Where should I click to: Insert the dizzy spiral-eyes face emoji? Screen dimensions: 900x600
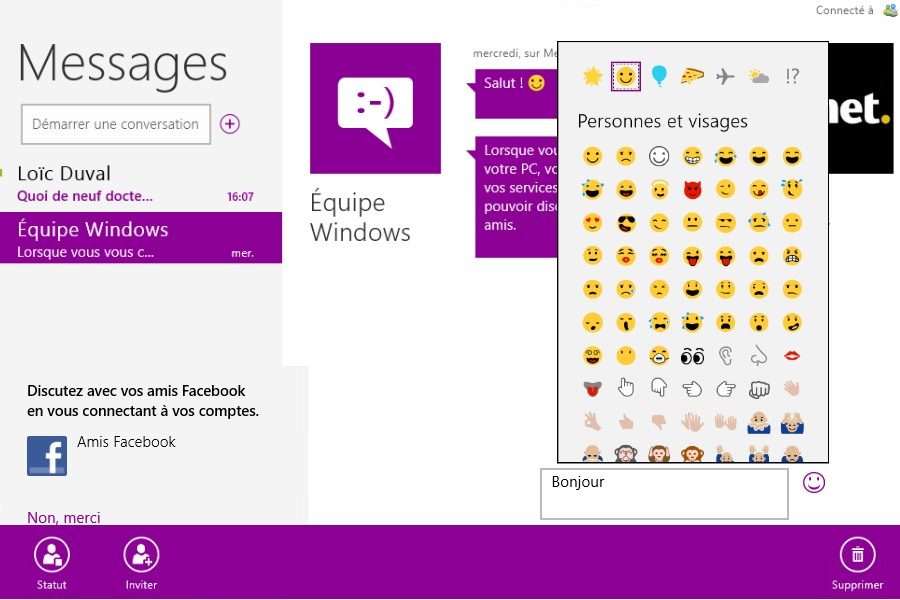(x=592, y=356)
